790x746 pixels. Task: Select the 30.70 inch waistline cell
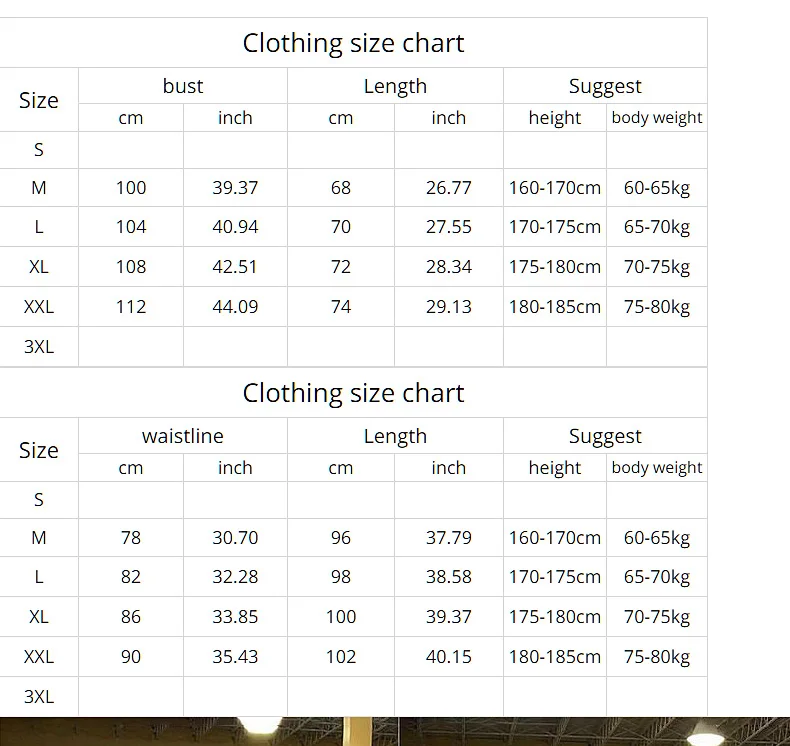pos(235,537)
